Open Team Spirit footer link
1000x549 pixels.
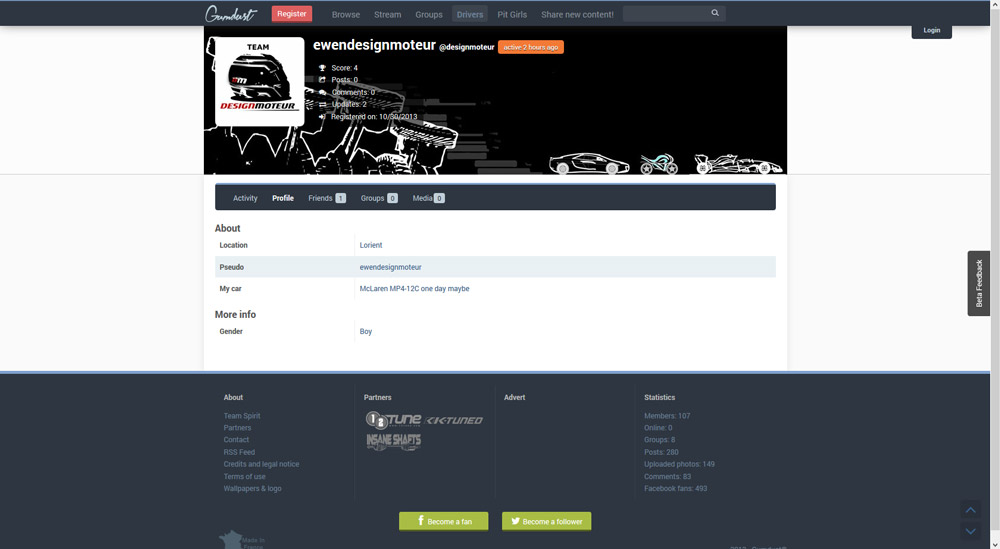click(242, 416)
